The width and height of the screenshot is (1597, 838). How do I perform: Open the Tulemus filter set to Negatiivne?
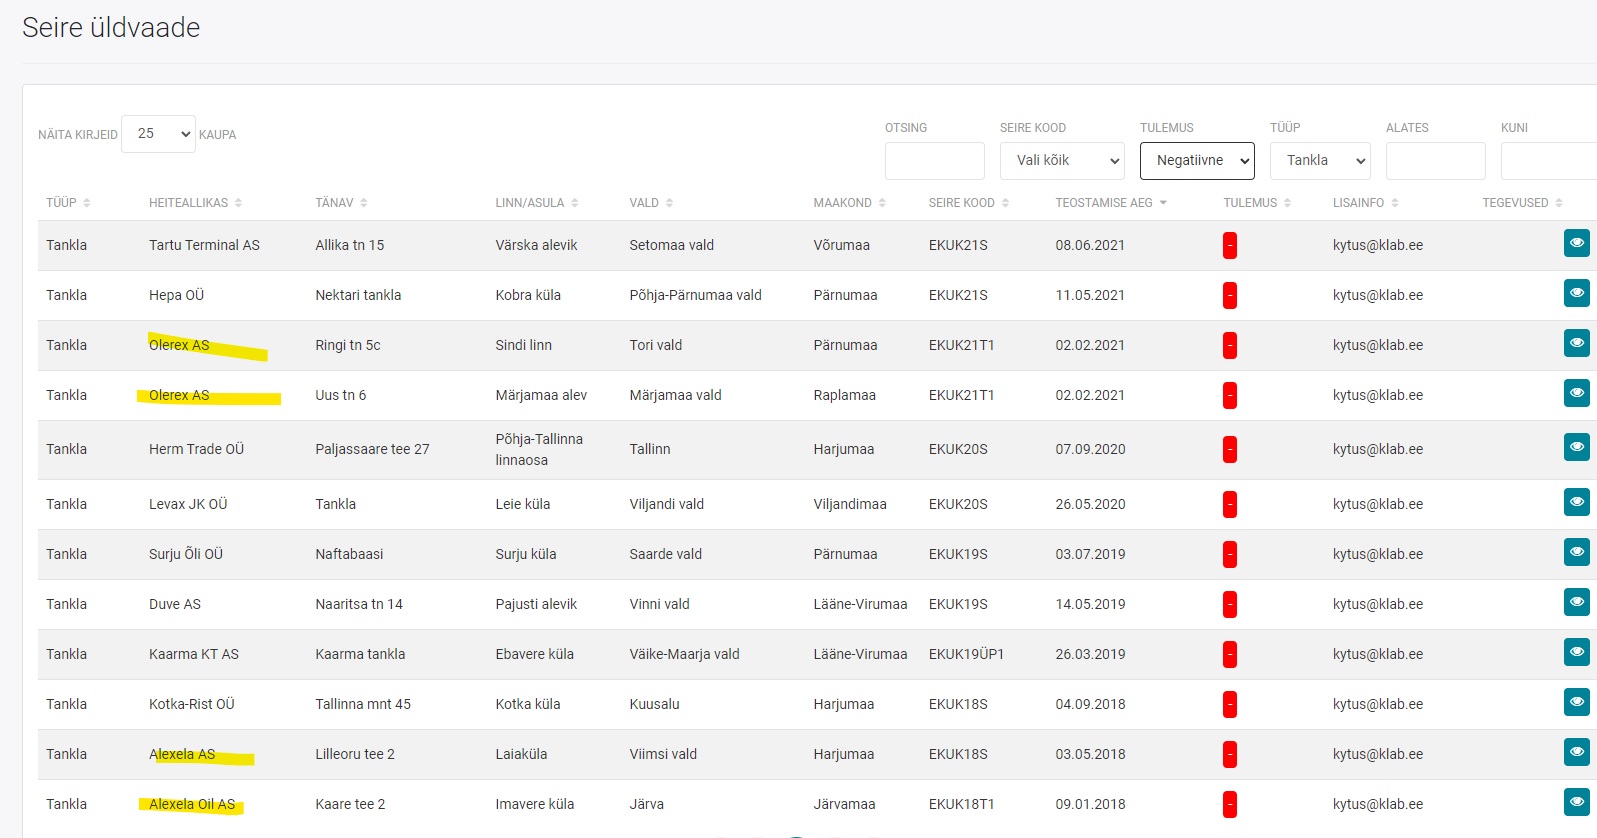[x=1197, y=160]
